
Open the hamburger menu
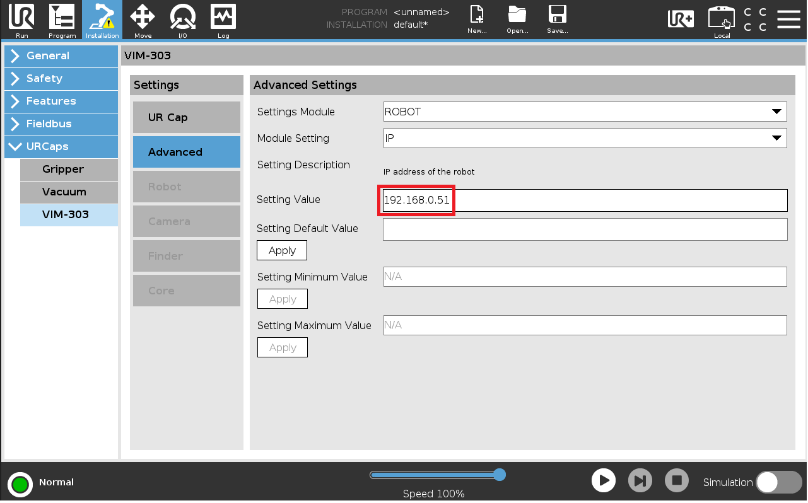[x=788, y=19]
